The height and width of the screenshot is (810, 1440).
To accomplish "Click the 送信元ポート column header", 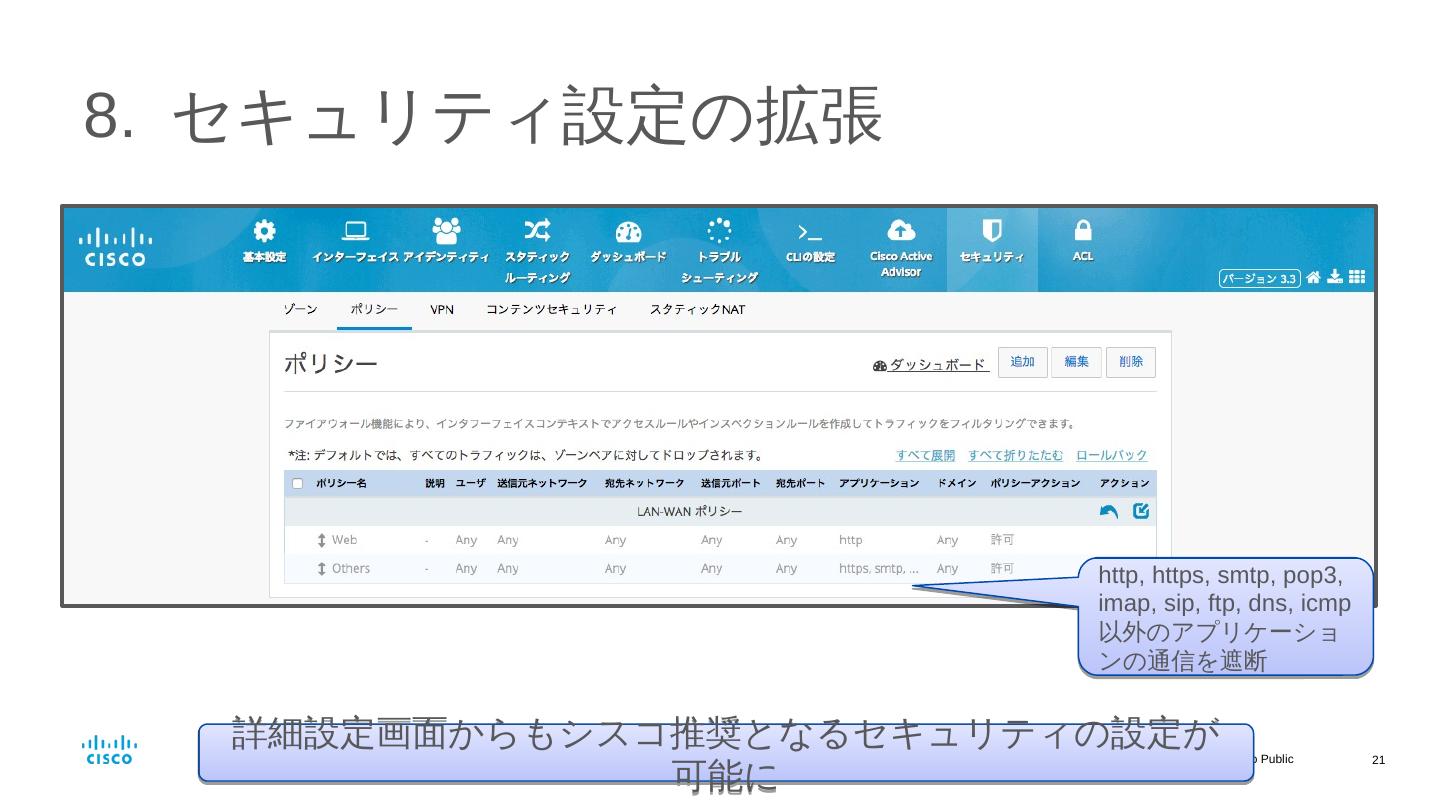I will click(731, 484).
